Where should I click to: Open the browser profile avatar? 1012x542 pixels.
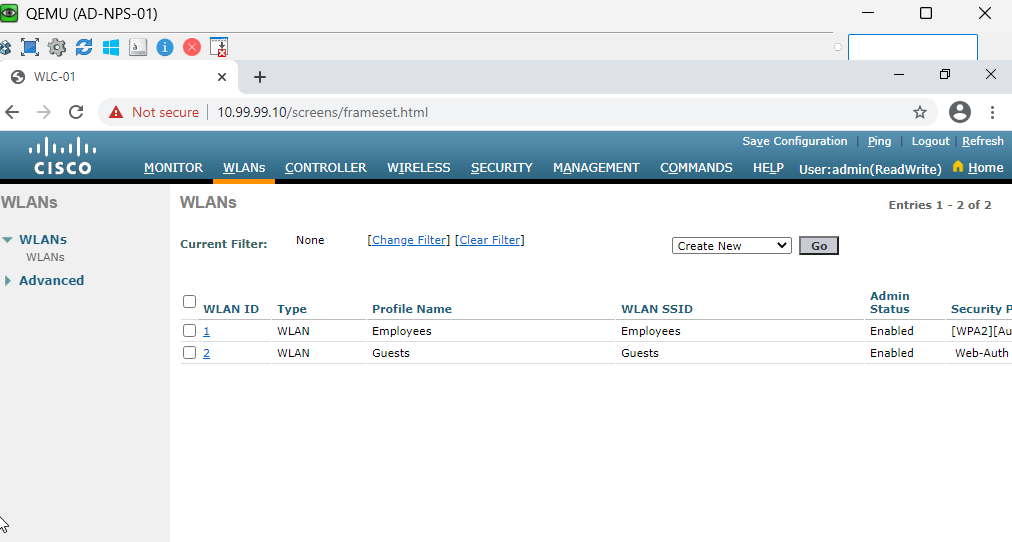960,112
